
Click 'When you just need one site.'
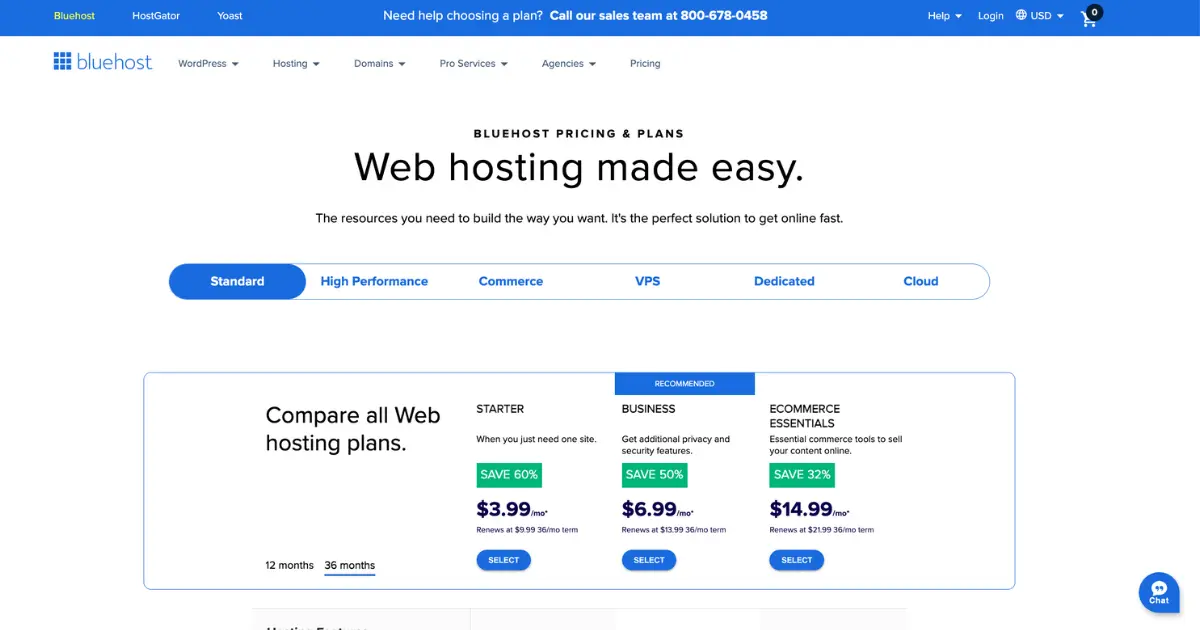pos(536,439)
